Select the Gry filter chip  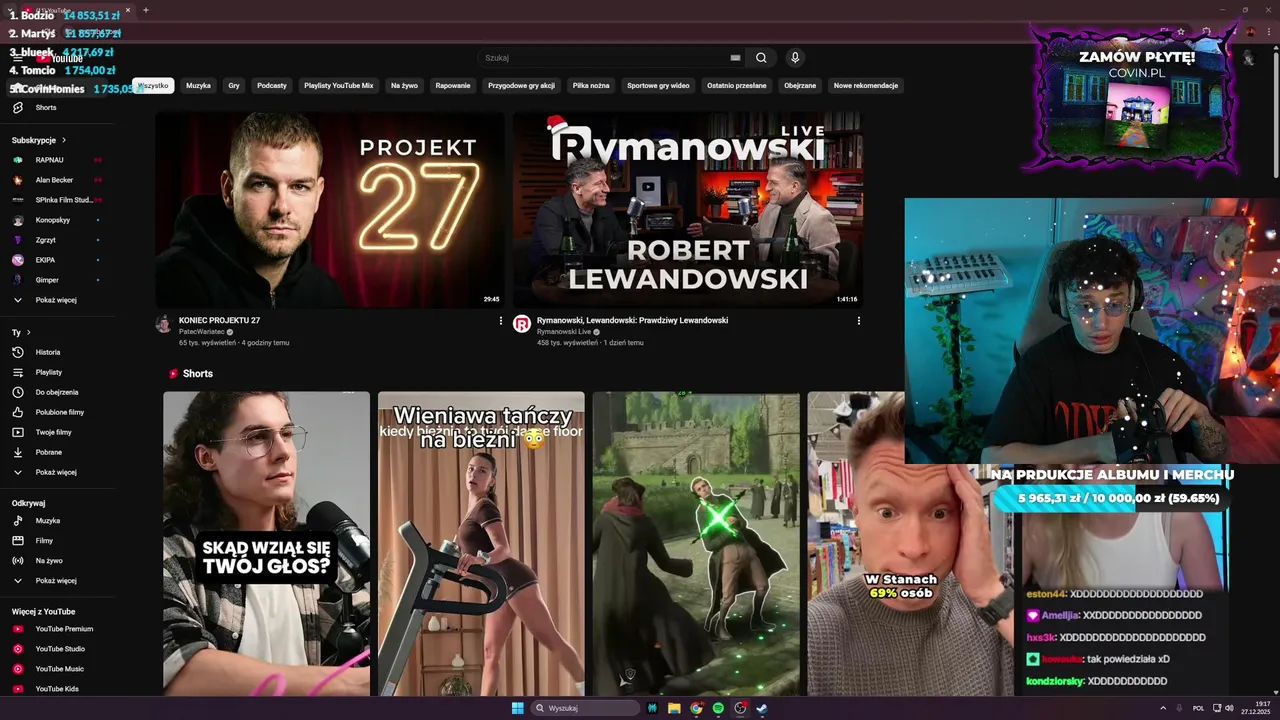234,86
